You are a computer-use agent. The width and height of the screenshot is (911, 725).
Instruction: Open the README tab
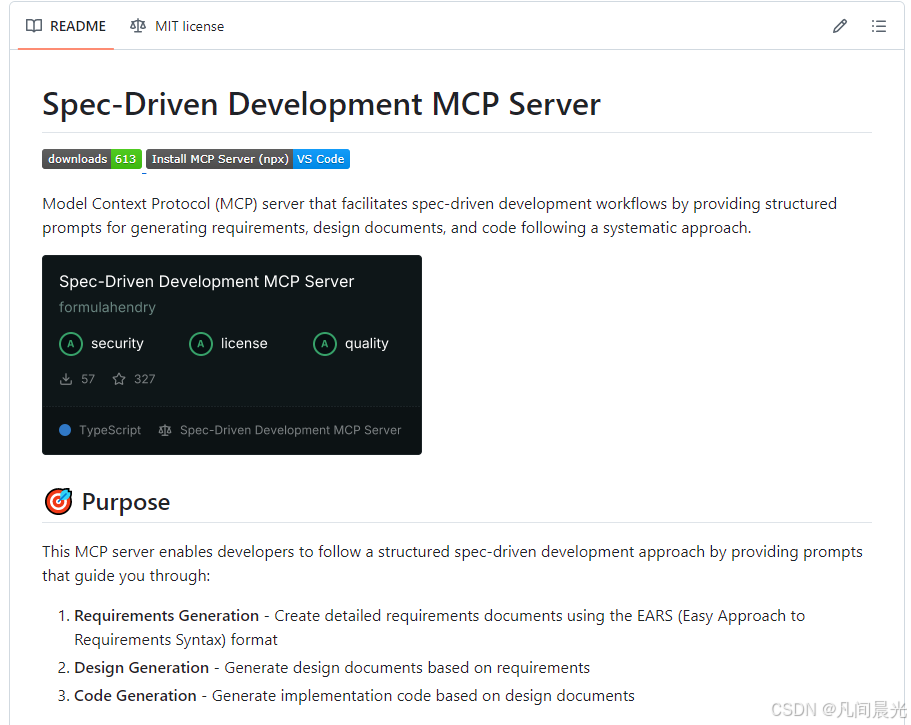pos(66,26)
